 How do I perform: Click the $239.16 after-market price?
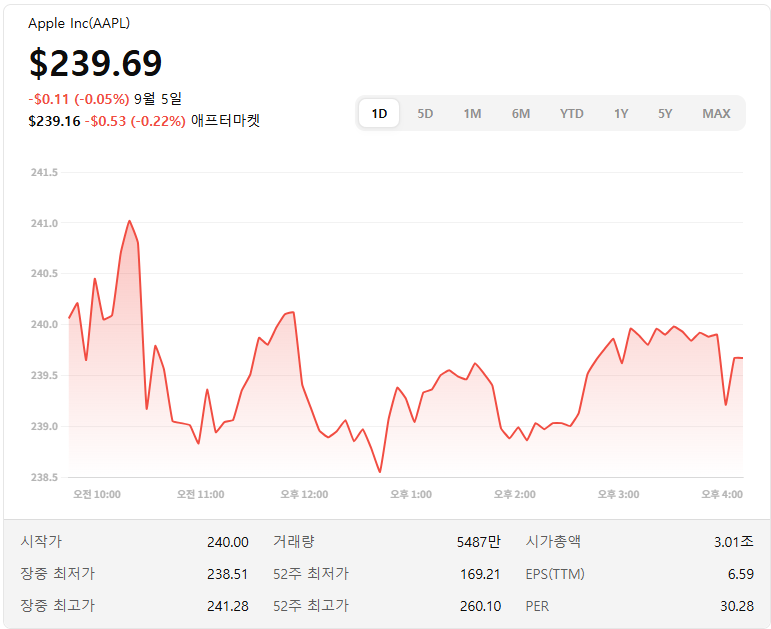(x=54, y=121)
